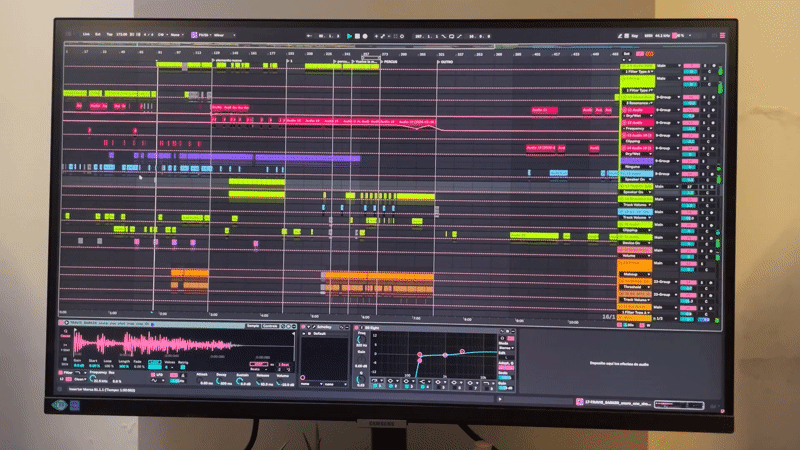Viewport: 800px width, 450px height.
Task: Click the 4 / 4 time signature field
Action: click(148, 35)
